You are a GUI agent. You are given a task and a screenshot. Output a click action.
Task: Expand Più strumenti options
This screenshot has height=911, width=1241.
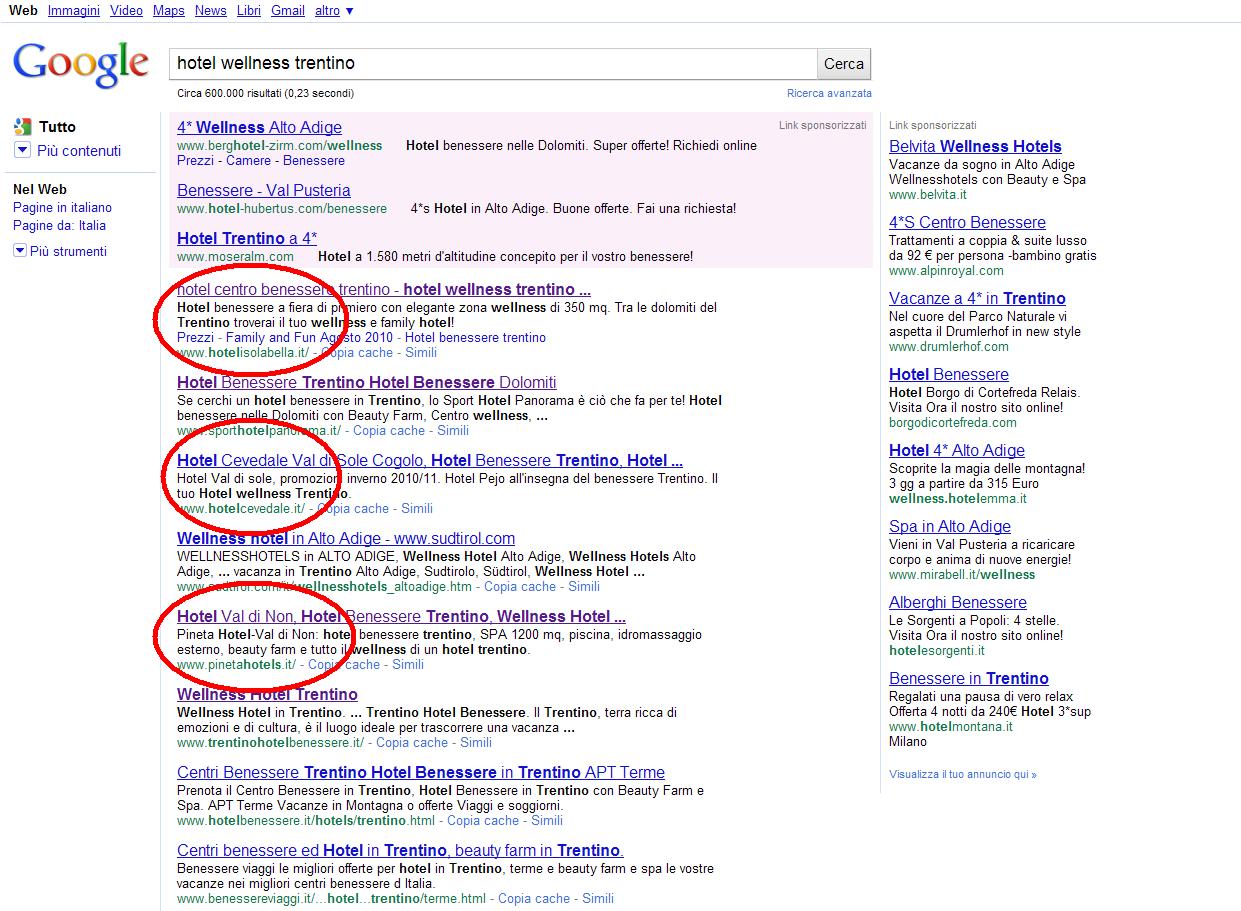tap(60, 252)
